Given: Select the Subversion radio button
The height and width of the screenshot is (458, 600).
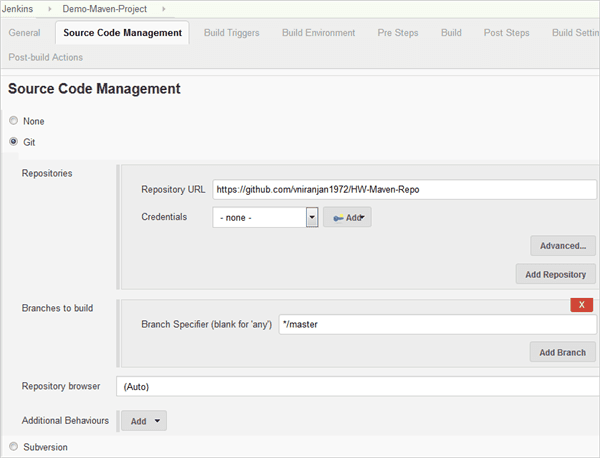Looking at the screenshot, I should tap(14, 447).
